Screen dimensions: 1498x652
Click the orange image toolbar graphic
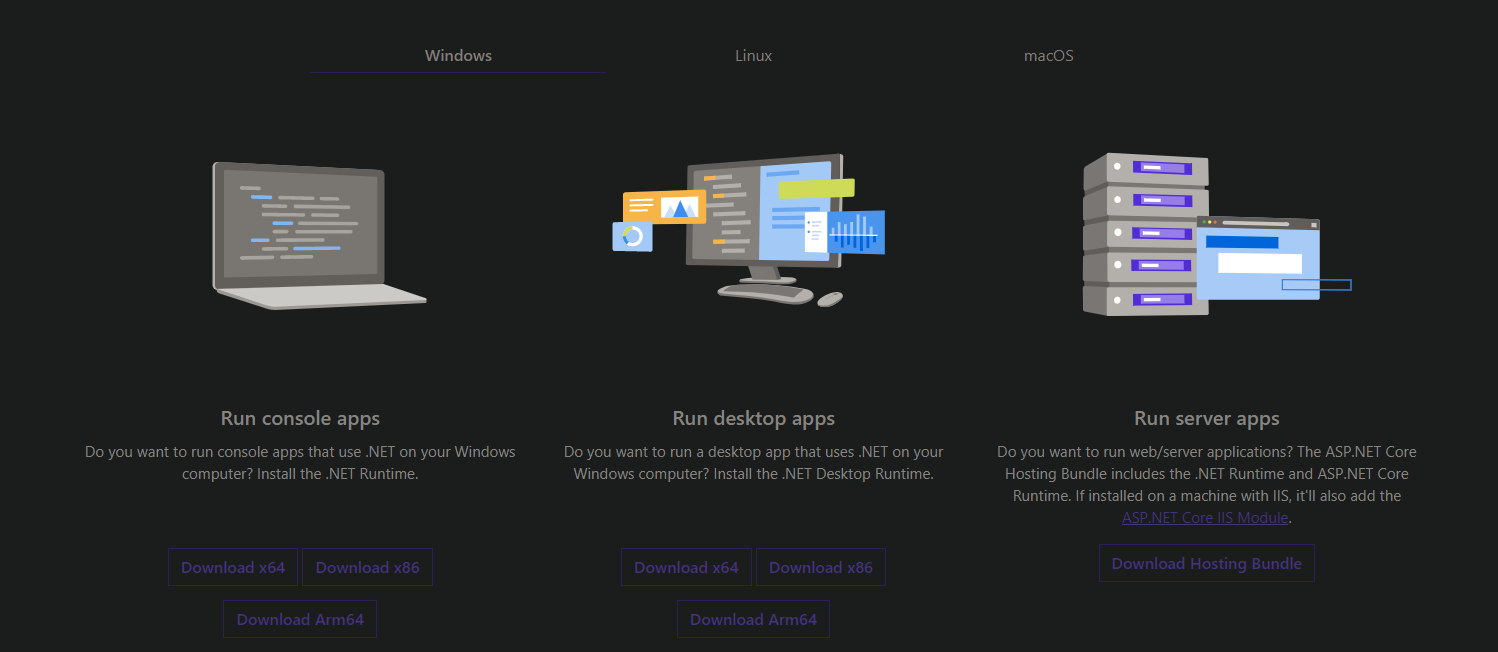tap(663, 204)
